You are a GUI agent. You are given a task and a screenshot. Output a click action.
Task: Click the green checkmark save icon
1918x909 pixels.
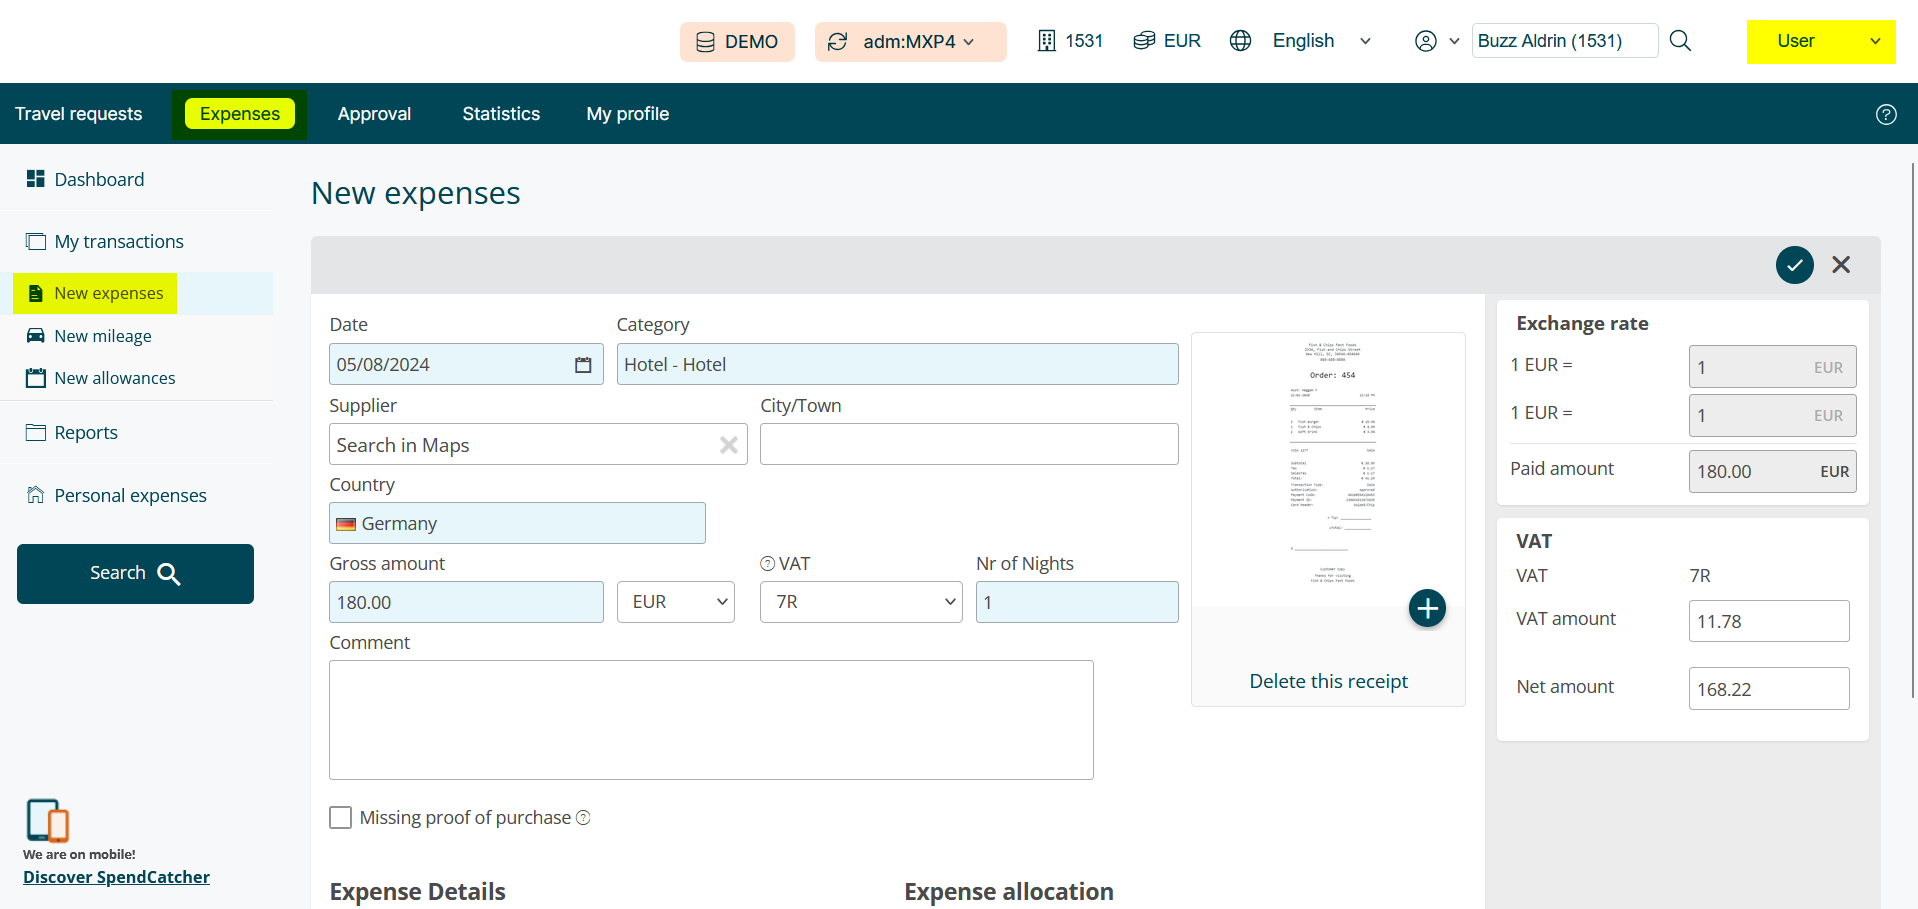click(x=1794, y=265)
